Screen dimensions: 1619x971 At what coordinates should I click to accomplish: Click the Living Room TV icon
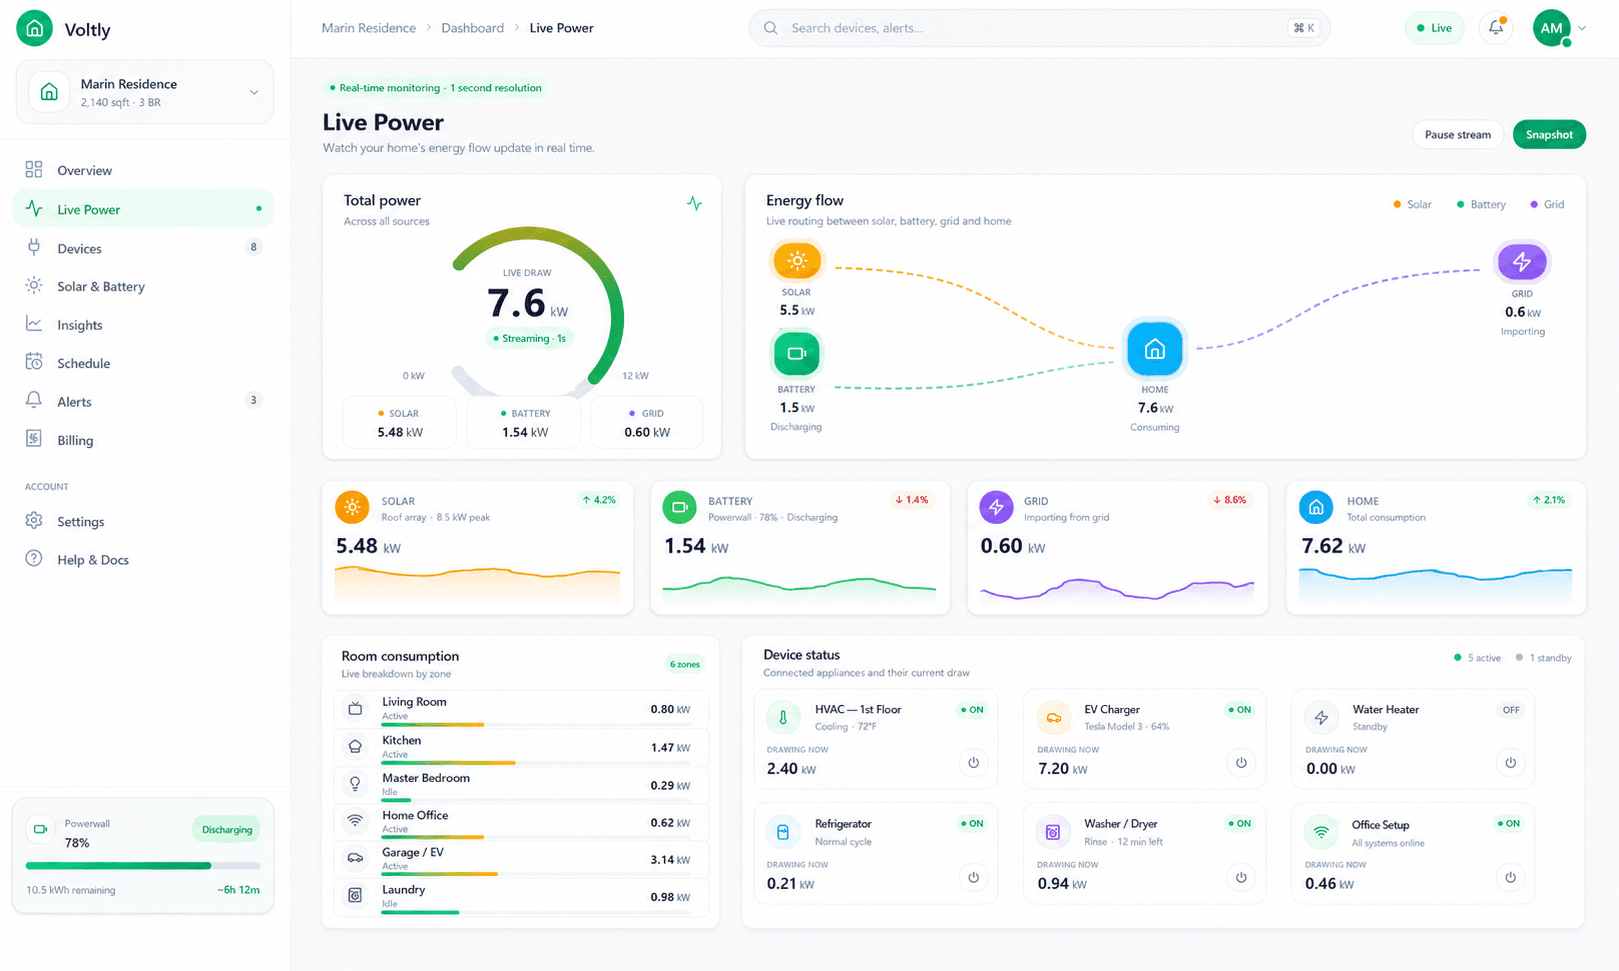tap(355, 709)
